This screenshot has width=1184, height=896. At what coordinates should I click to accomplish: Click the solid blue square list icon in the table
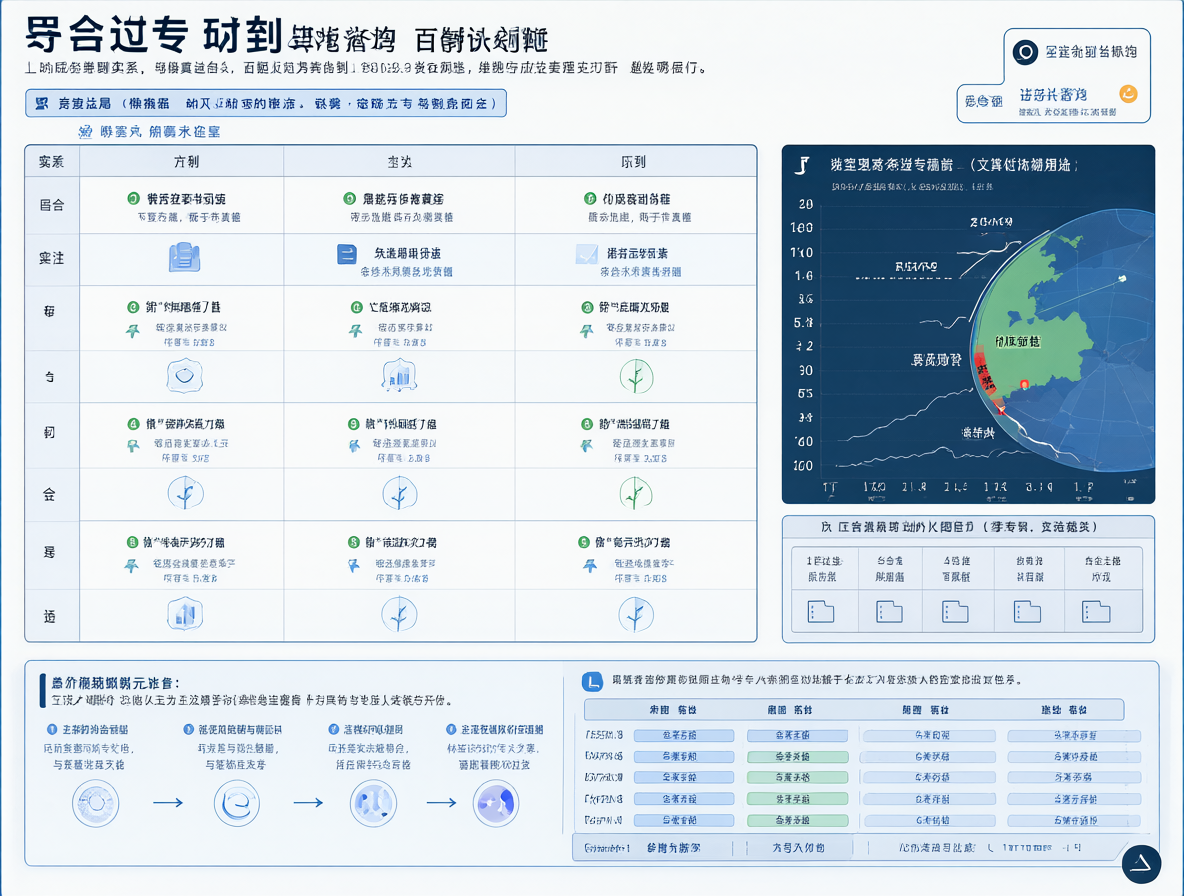[347, 254]
